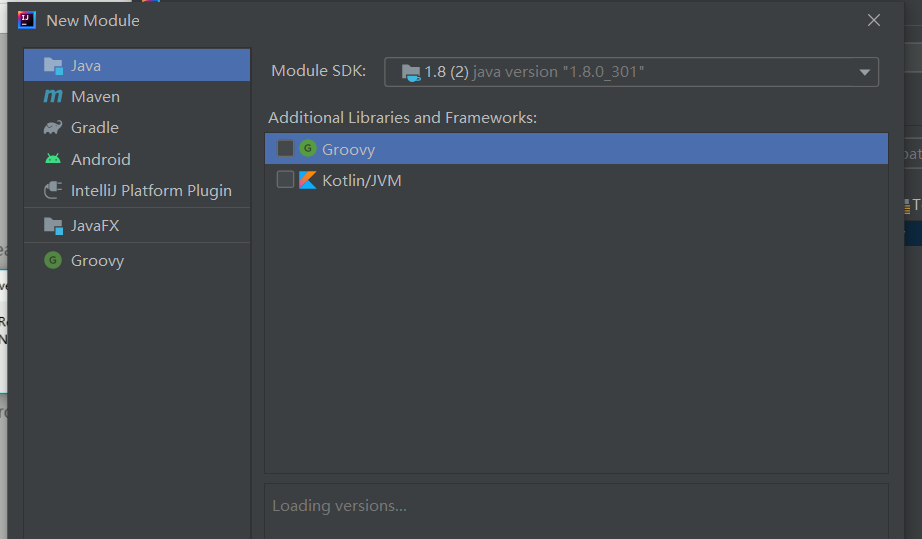Click the JavaFX folder icon
Screen dimensions: 922x539
[53, 226]
